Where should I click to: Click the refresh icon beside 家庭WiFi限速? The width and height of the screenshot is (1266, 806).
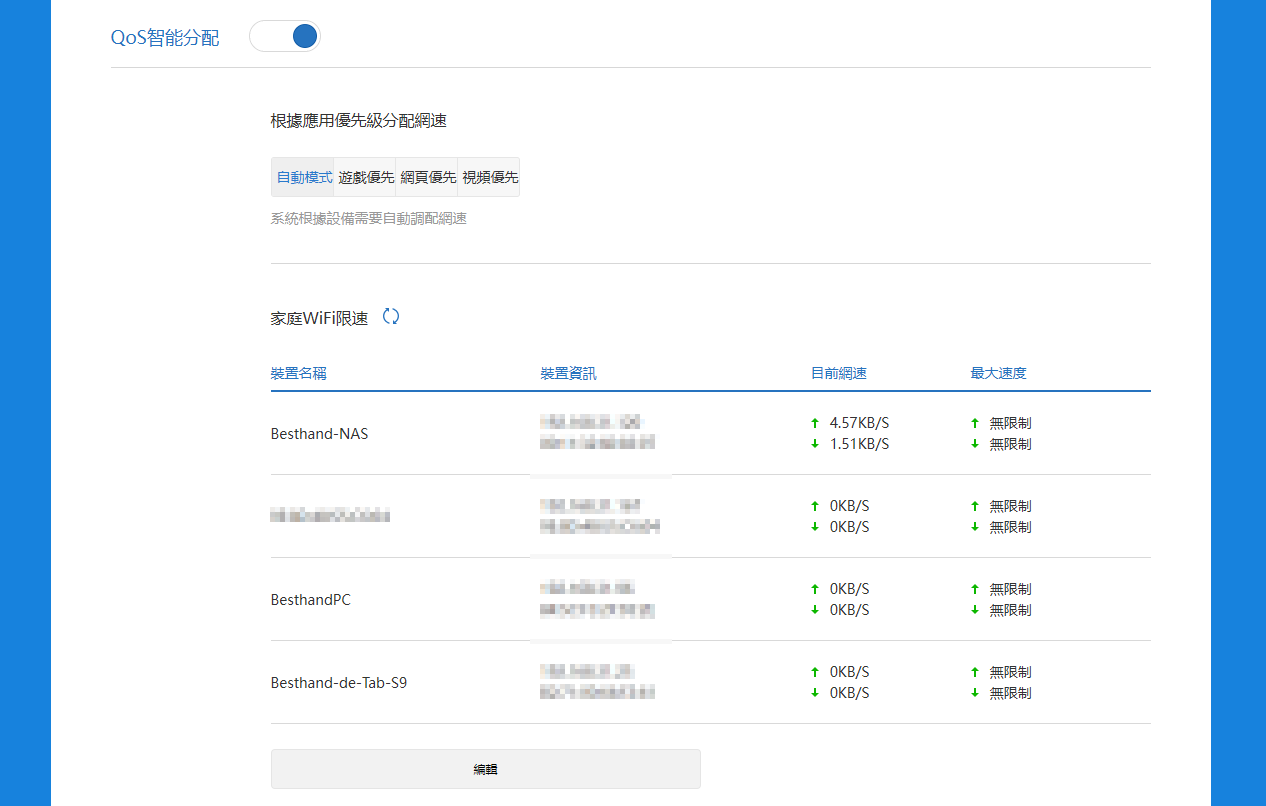click(391, 317)
